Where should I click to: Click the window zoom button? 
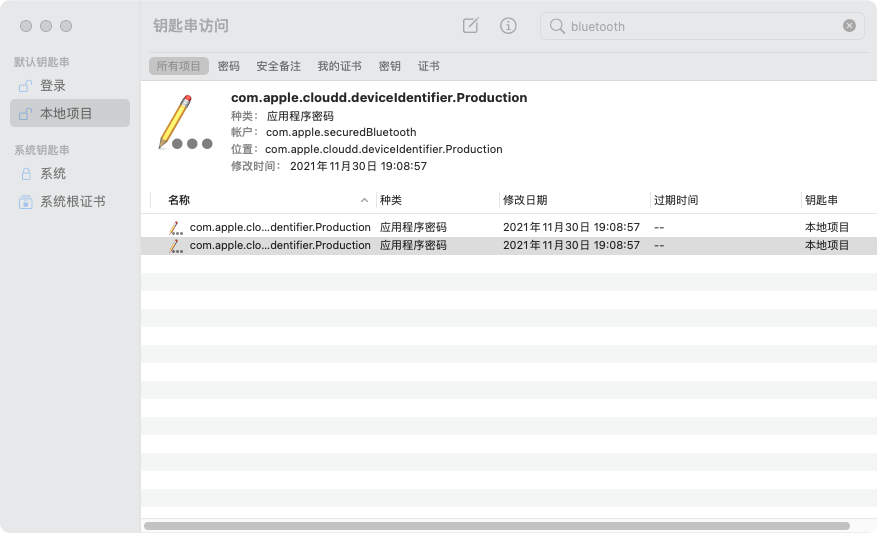[x=66, y=26]
